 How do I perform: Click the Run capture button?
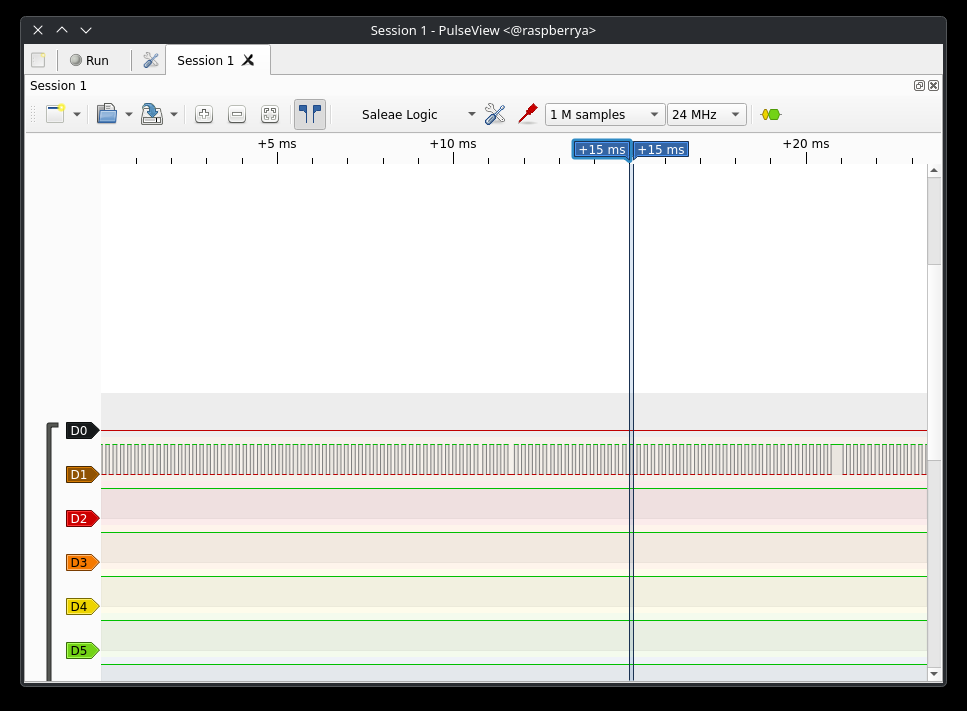pyautogui.click(x=88, y=60)
